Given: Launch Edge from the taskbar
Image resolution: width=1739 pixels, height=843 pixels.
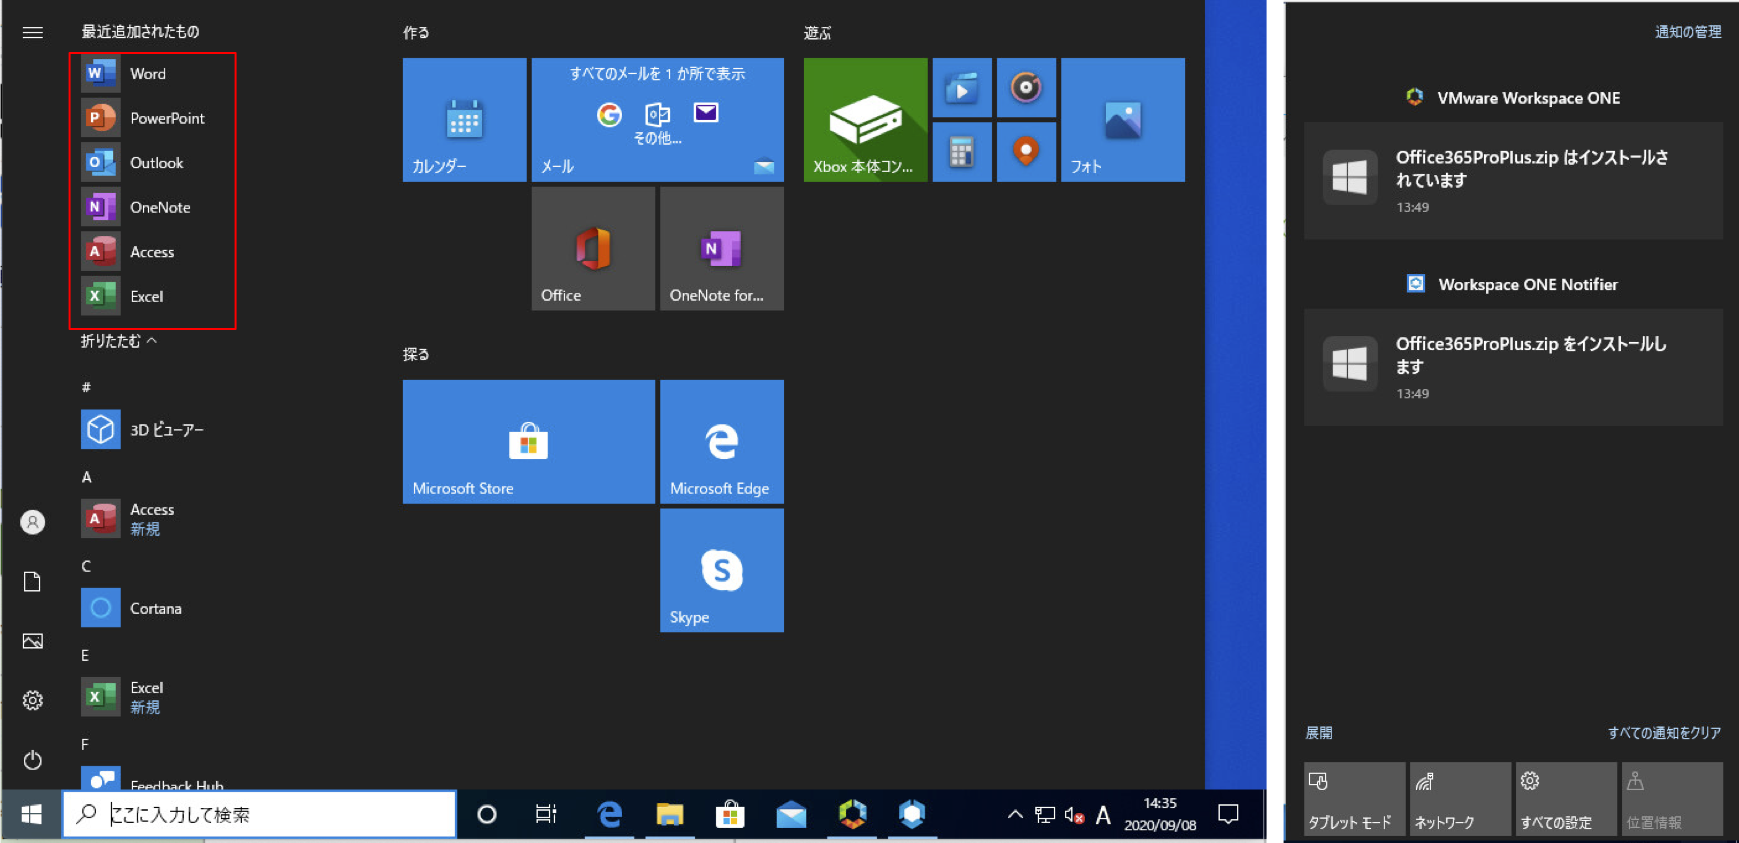Looking at the screenshot, I should coord(609,815).
